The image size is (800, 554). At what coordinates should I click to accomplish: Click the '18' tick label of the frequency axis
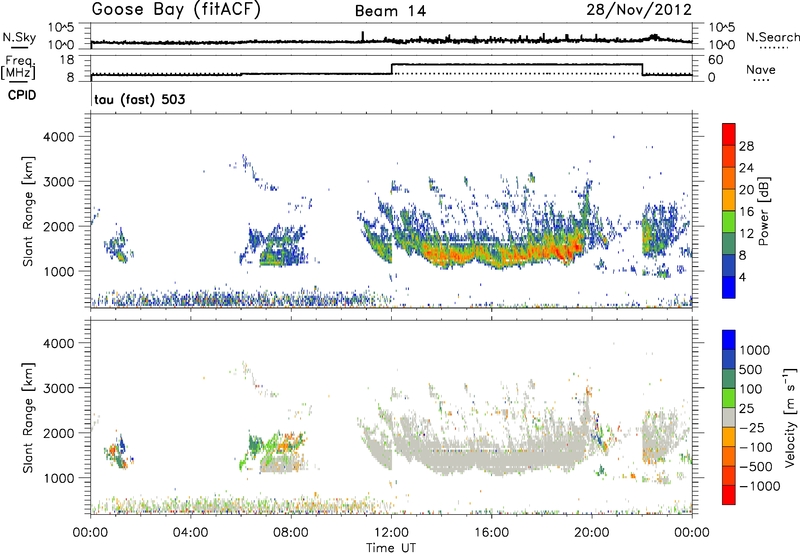pyautogui.click(x=67, y=60)
